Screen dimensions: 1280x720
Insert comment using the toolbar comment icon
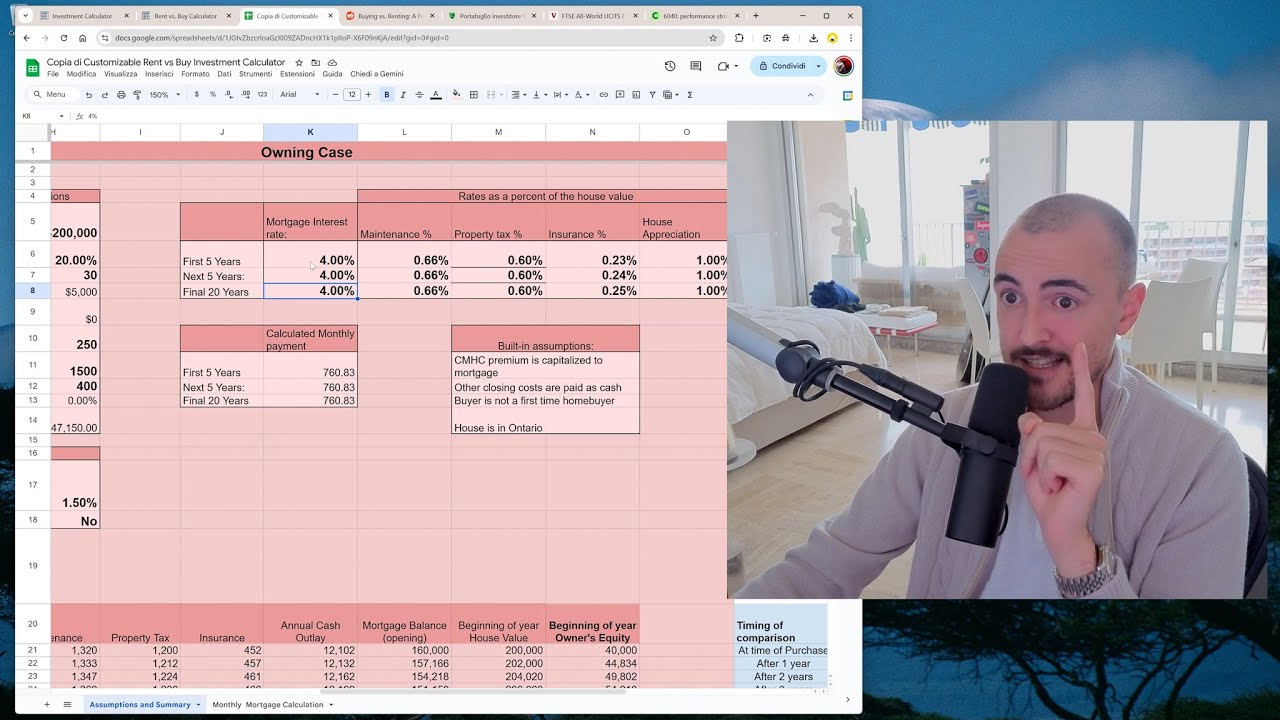point(620,95)
